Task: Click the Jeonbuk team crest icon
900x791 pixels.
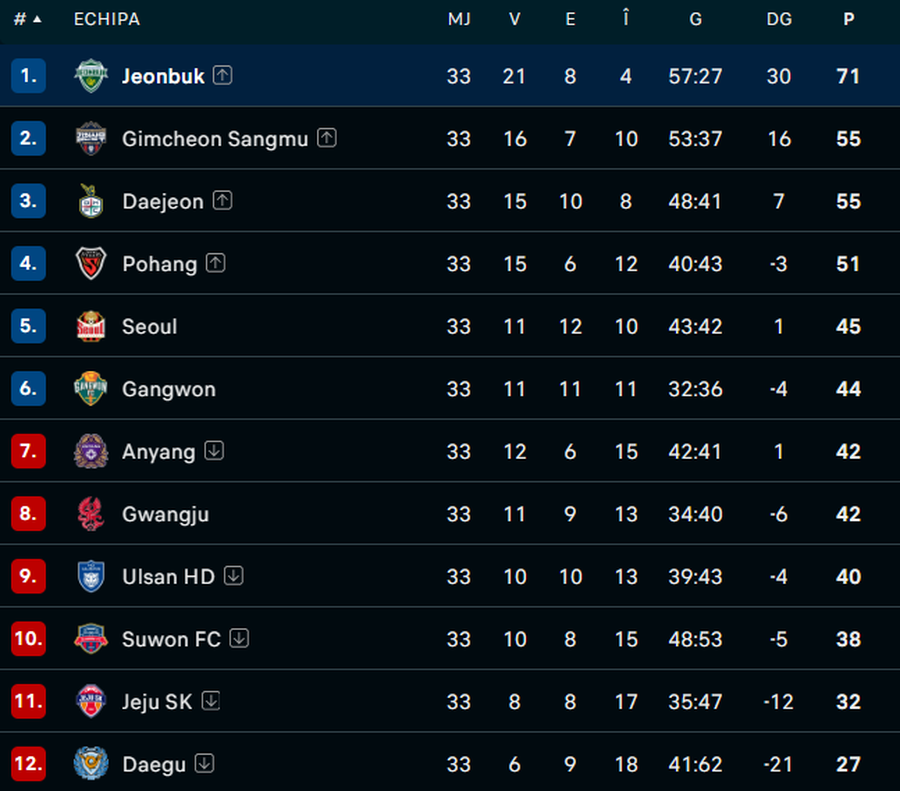Action: point(91,76)
